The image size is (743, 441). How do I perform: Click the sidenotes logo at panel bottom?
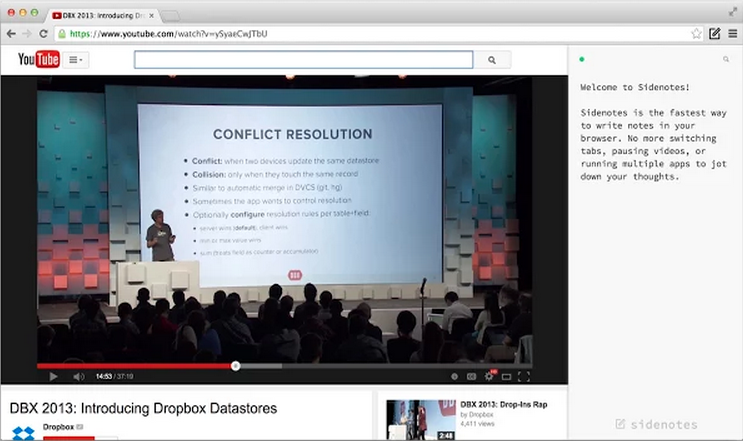tap(656, 424)
